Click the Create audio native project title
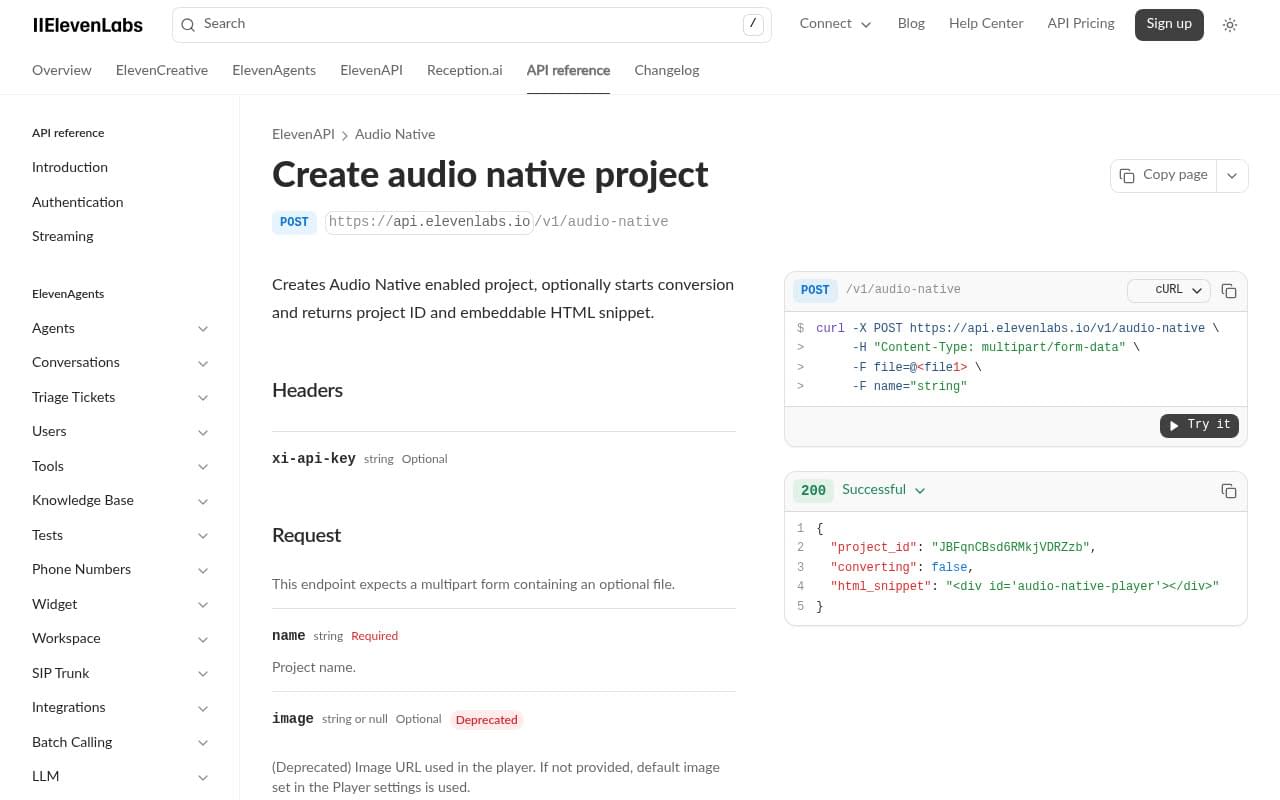Viewport: 1280px width, 800px height. click(x=490, y=175)
